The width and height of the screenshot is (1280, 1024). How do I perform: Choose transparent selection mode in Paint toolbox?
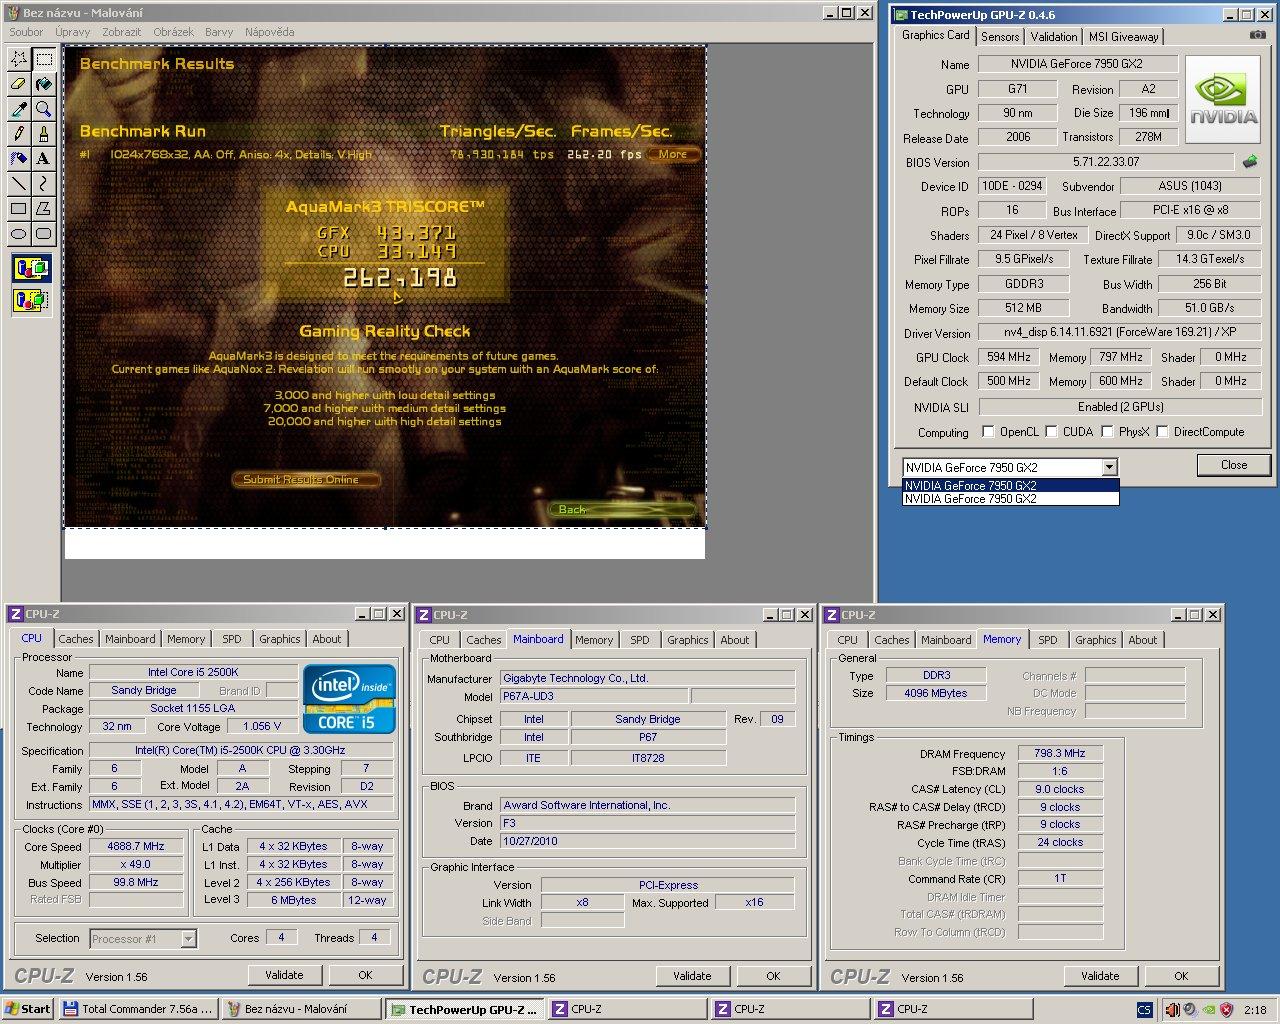click(31, 299)
